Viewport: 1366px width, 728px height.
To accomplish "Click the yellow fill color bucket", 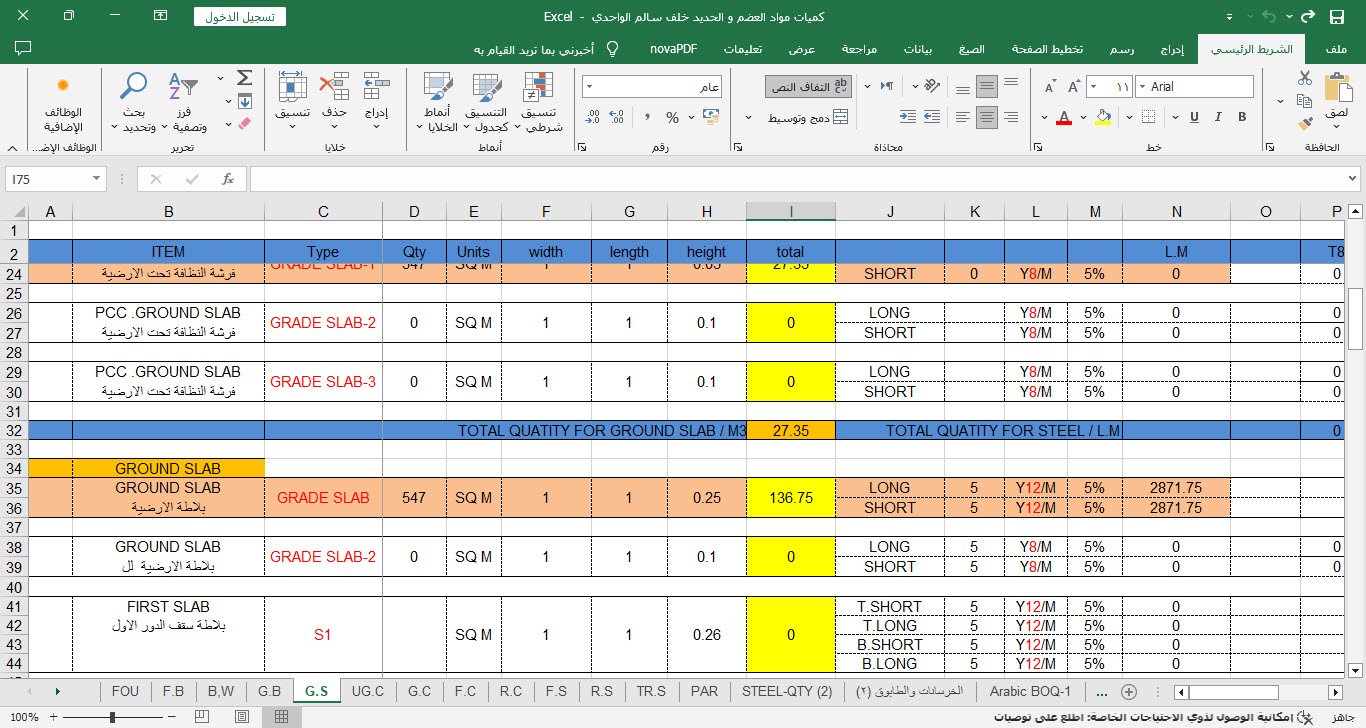I will (x=1102, y=118).
